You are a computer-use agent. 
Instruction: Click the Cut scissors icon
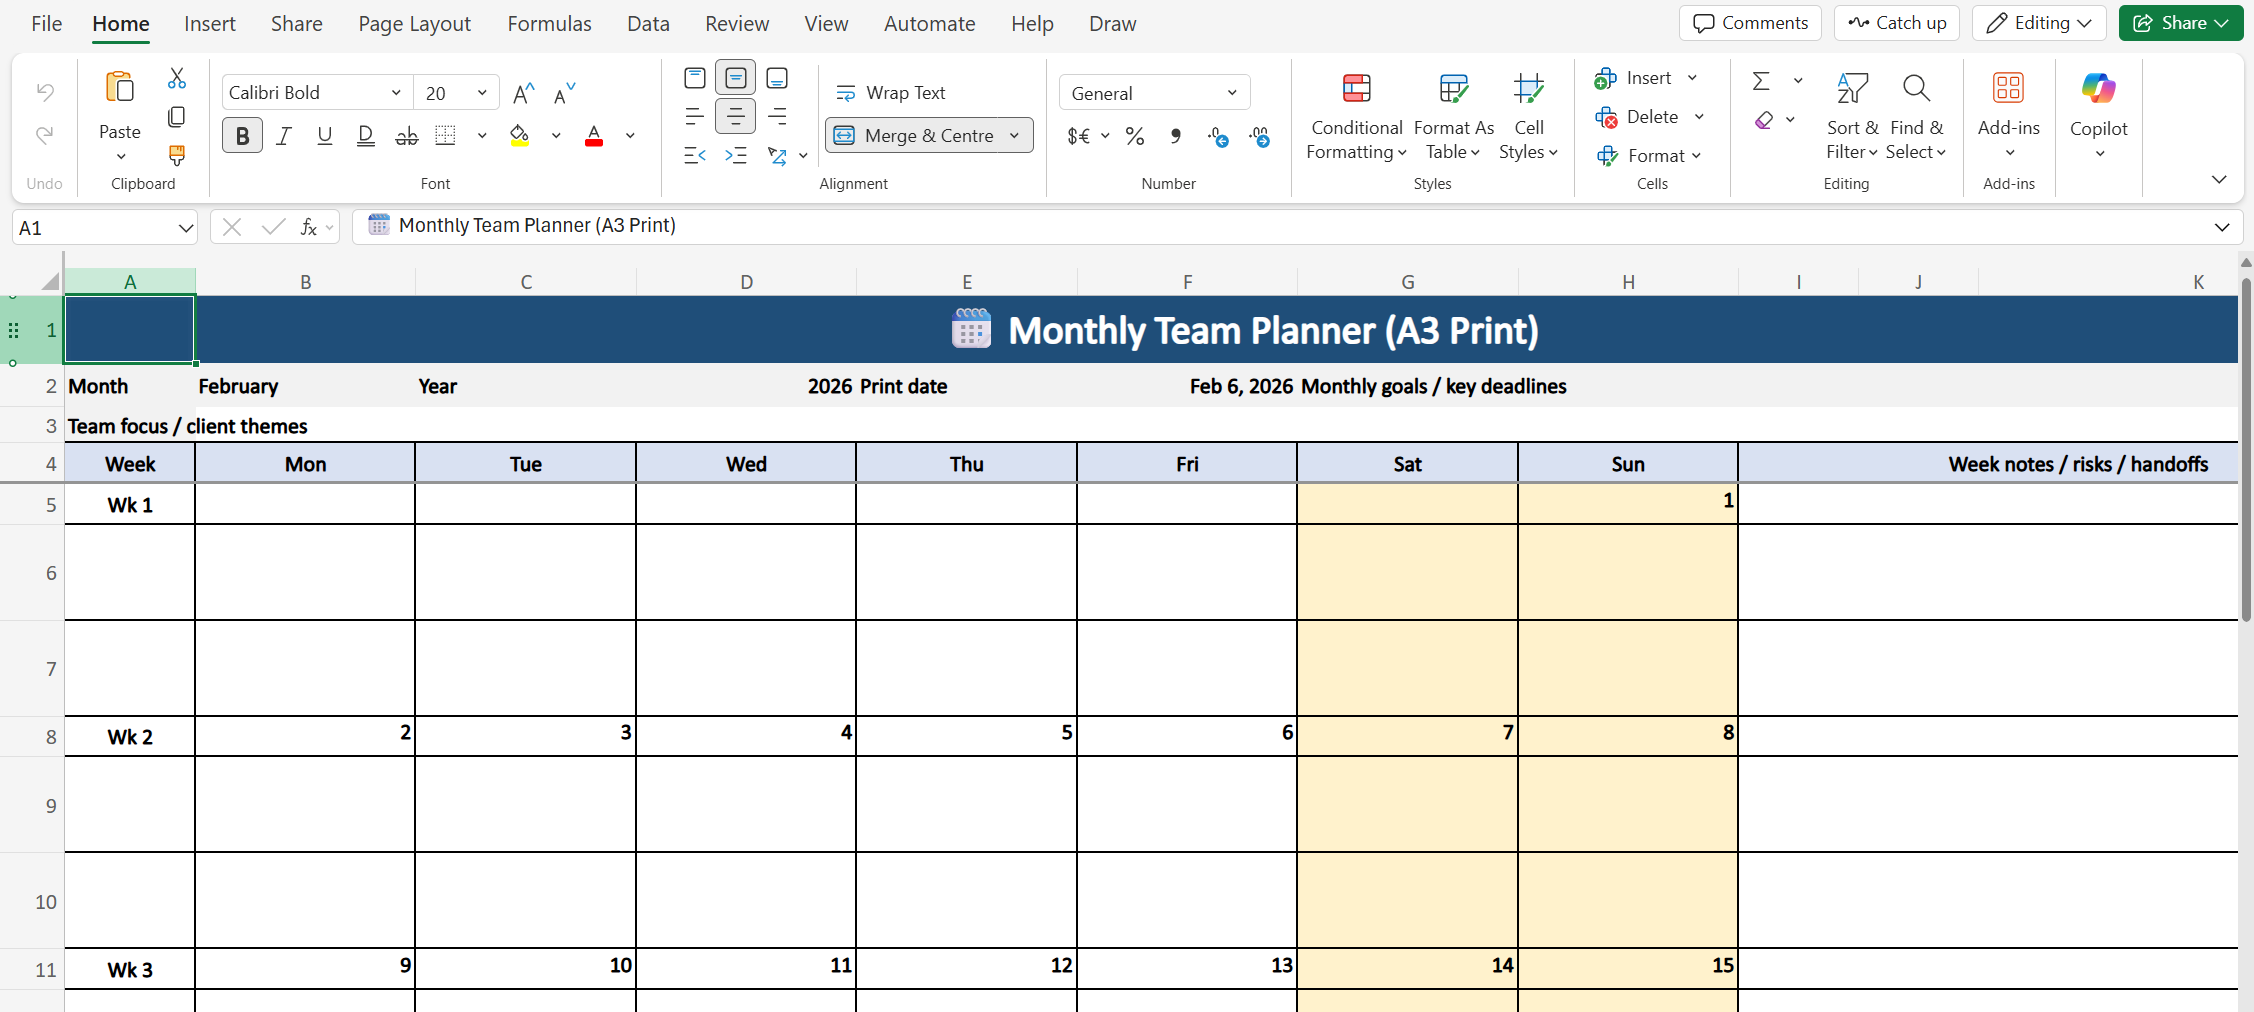pyautogui.click(x=177, y=78)
